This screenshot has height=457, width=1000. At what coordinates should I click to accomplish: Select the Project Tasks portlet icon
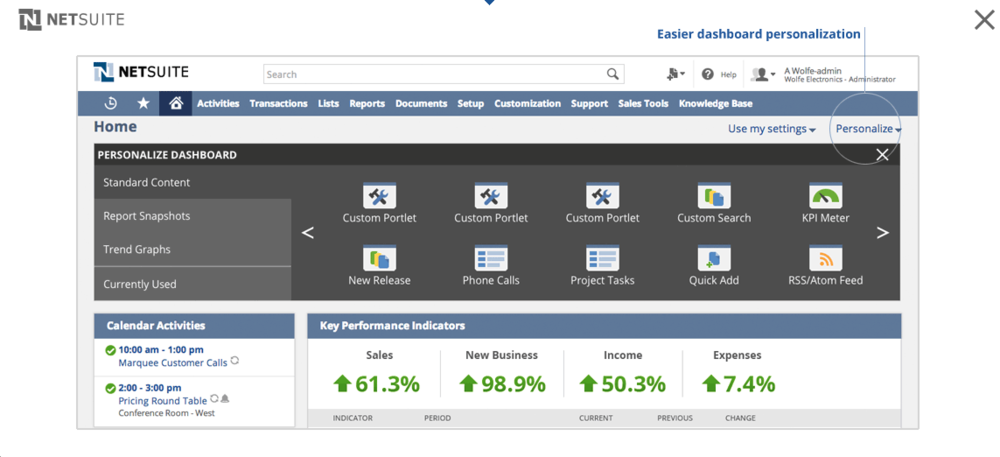pos(602,259)
